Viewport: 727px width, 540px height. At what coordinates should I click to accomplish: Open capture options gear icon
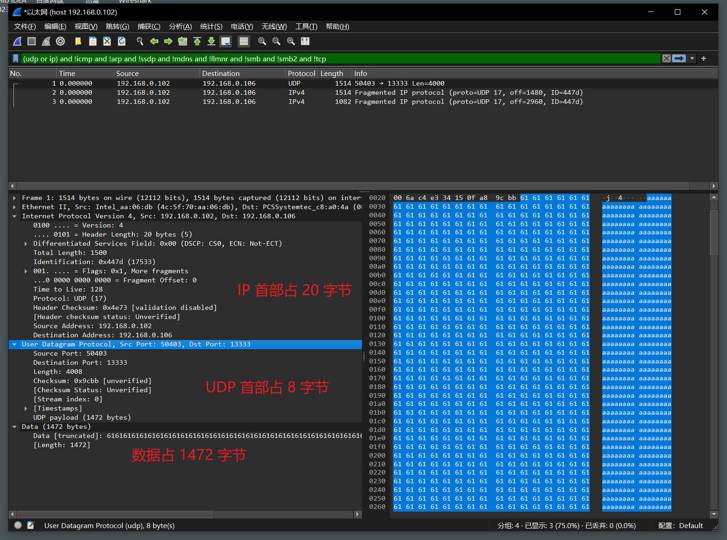pos(60,42)
